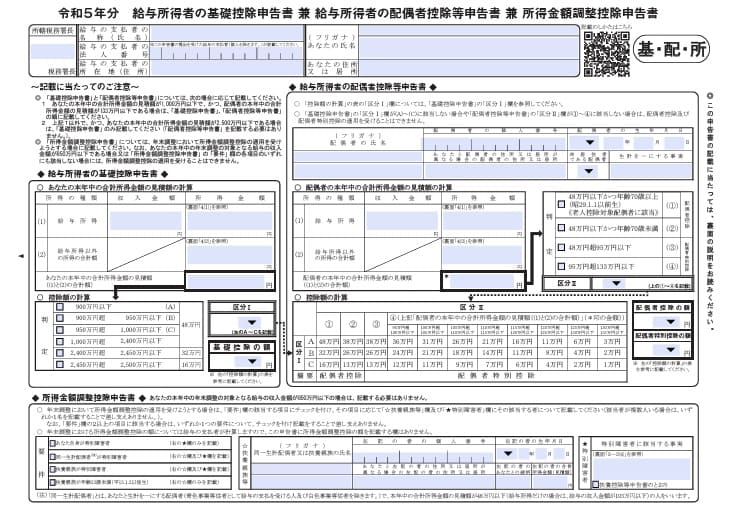Open the dependent's birth date era dropdown
The image size is (734, 514).
click(508, 453)
